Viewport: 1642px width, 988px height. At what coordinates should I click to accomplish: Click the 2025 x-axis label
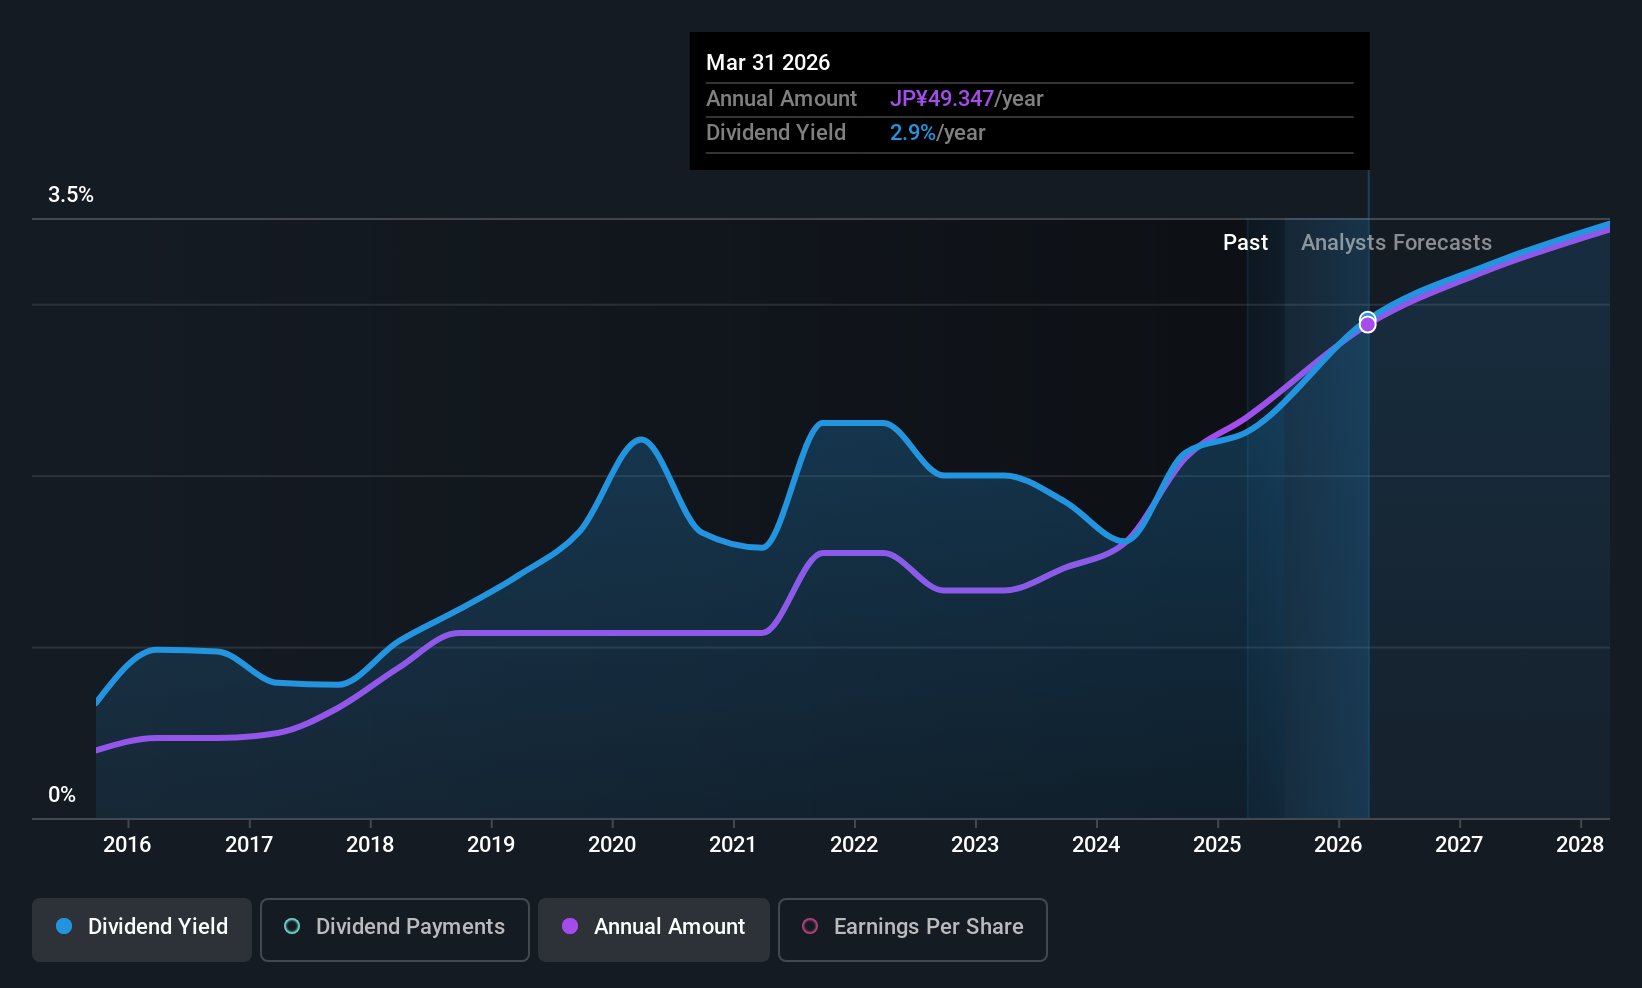click(x=1217, y=845)
